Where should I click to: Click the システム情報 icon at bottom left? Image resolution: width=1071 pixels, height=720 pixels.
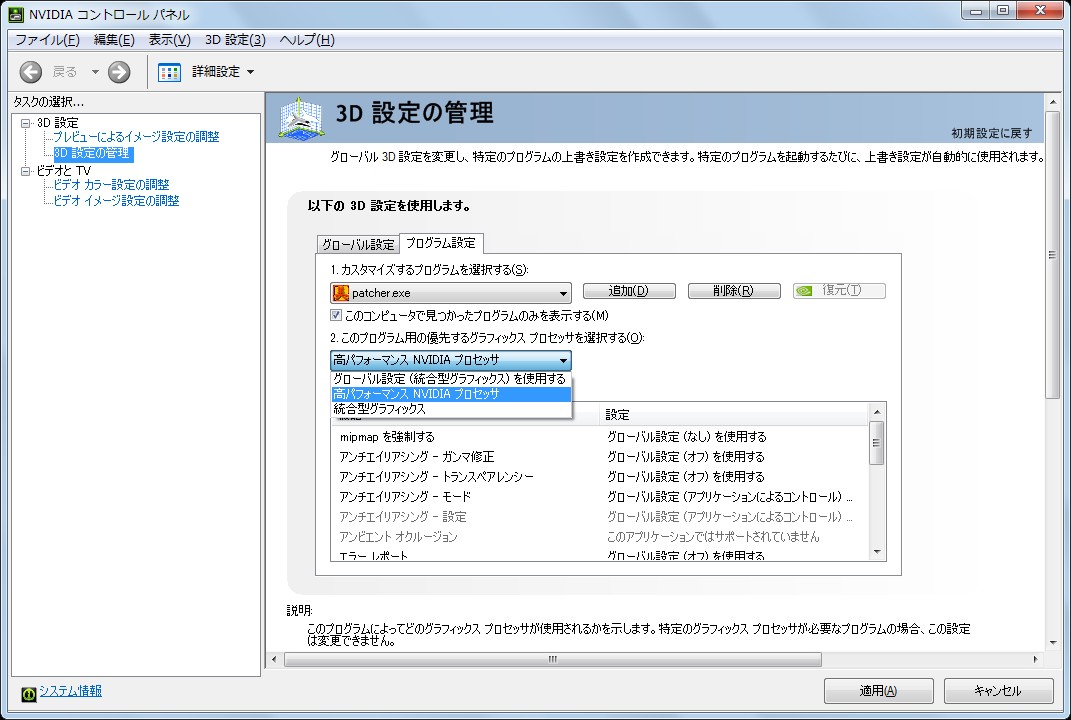[29, 694]
